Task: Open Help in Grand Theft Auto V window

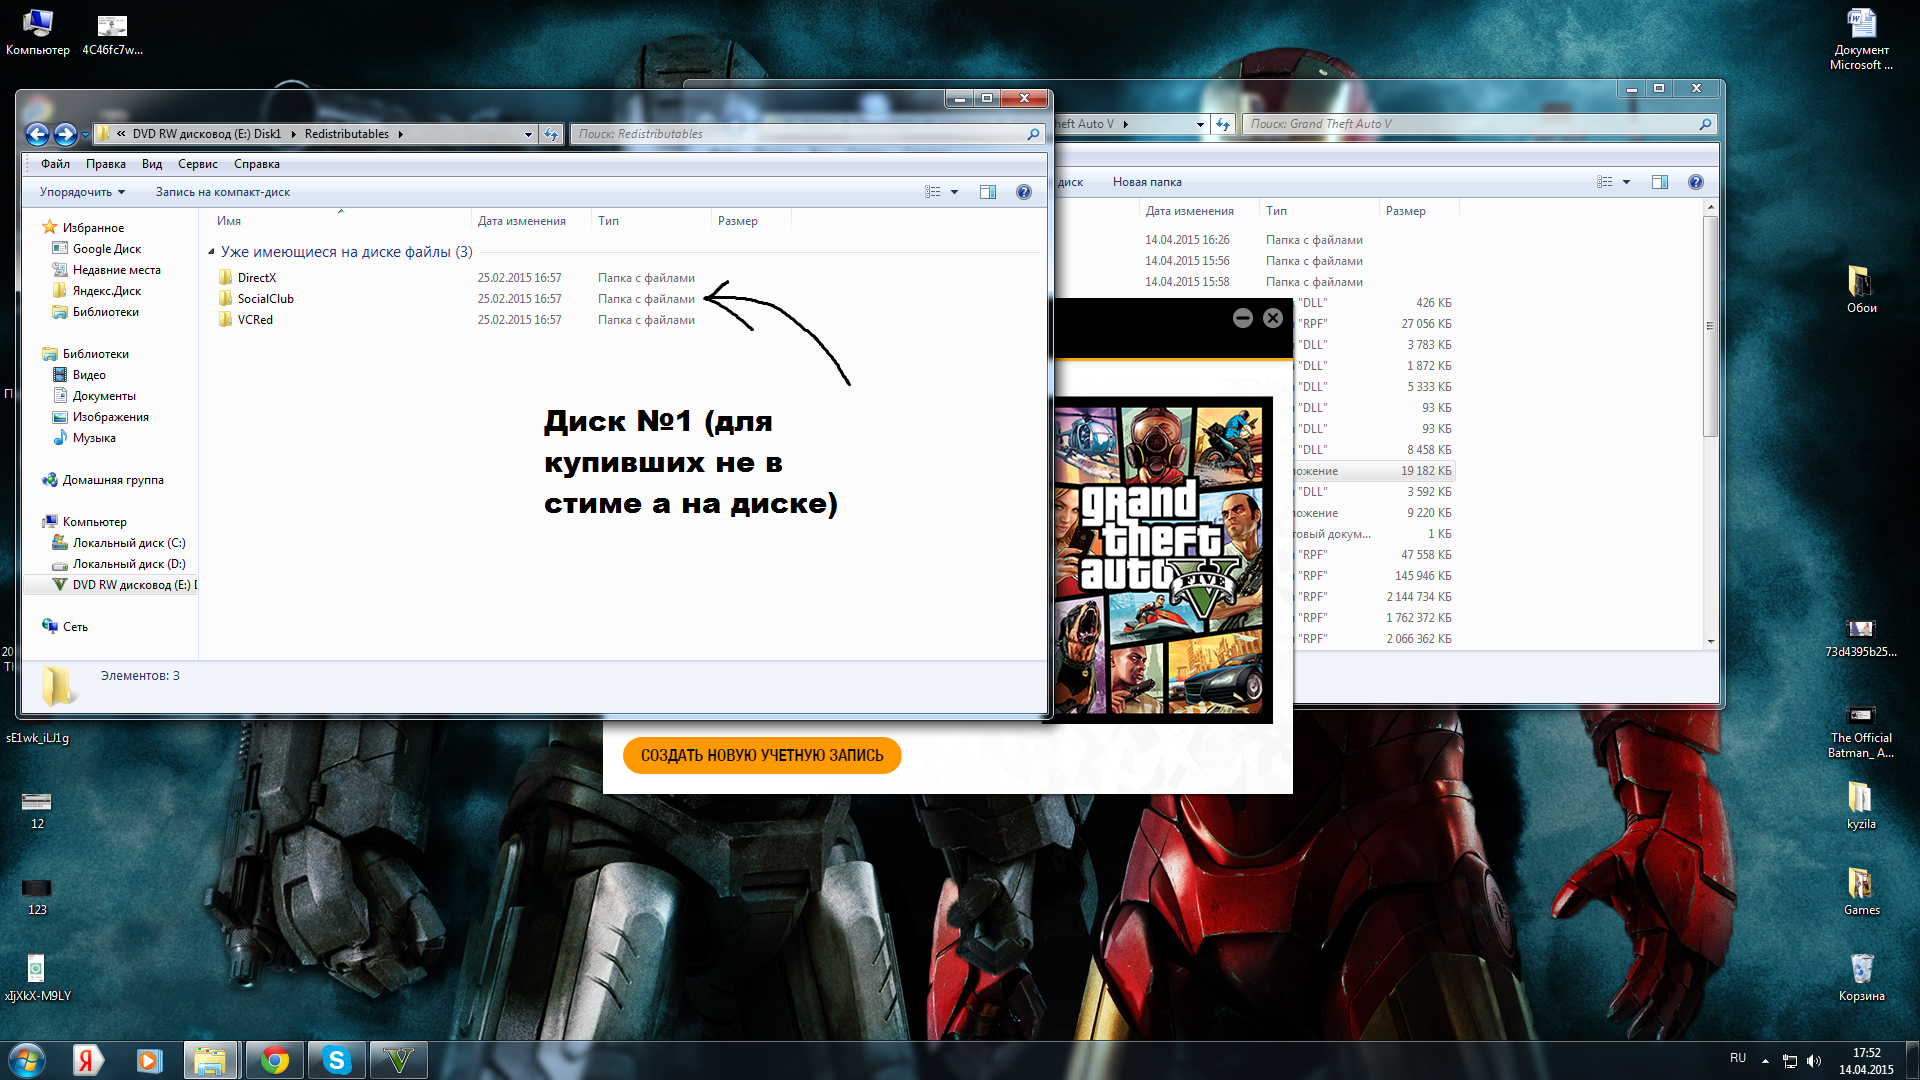Action: (1695, 182)
